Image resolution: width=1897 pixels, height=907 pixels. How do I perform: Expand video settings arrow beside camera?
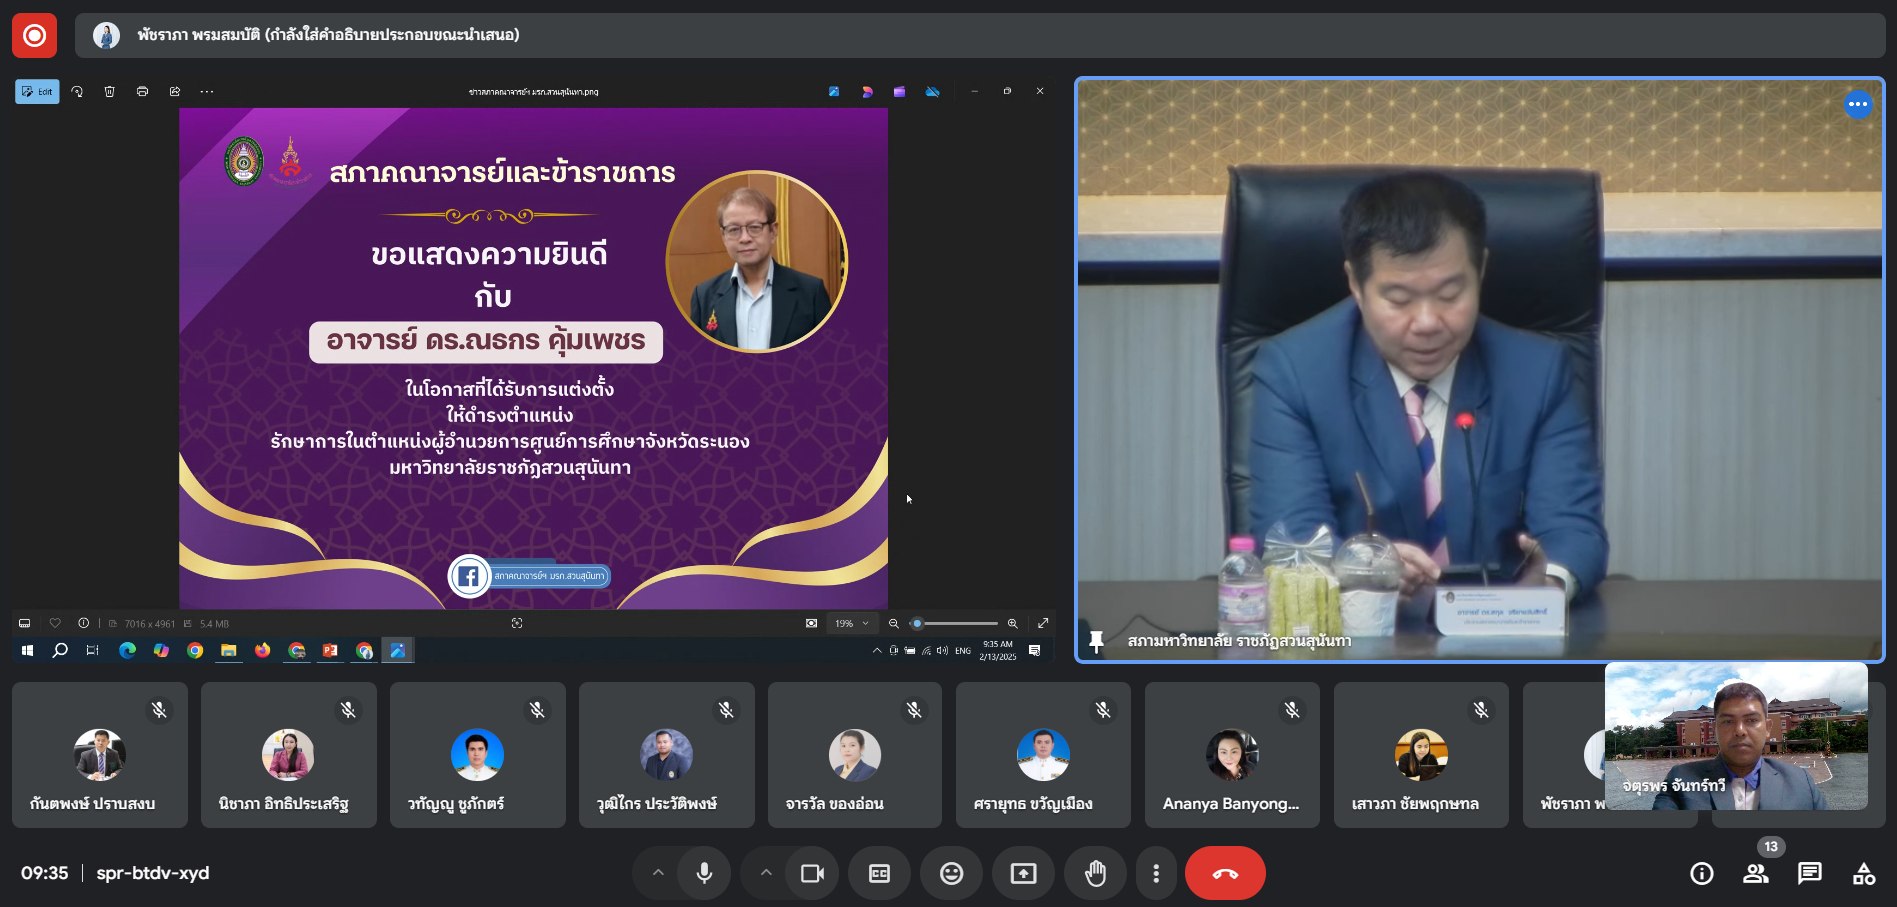(x=766, y=873)
